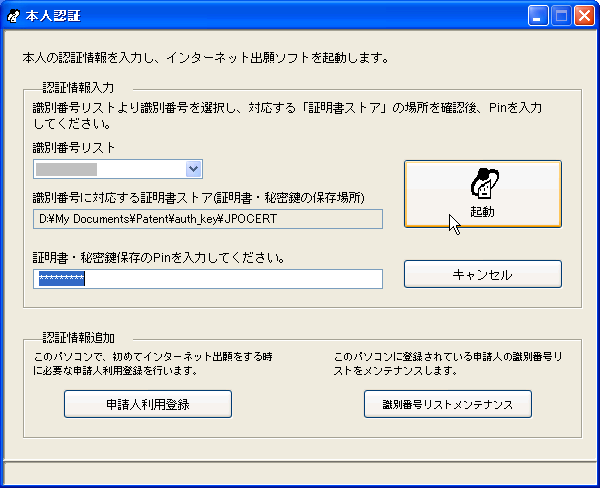The height and width of the screenshot is (488, 600).
Task: Click the 識別番号リスト label above the combo box
Action: tap(74, 148)
